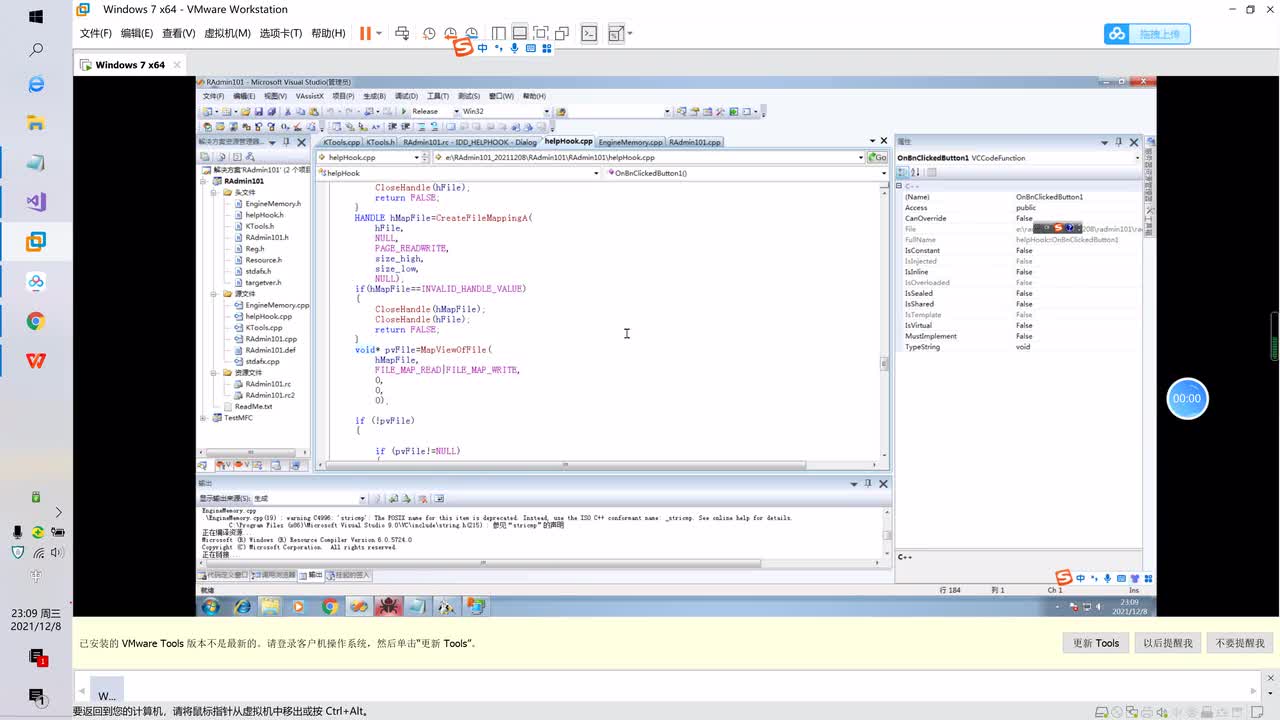The image size is (1280, 720).
Task: Open the 查看(V) menu in VMware
Action: coord(178,33)
